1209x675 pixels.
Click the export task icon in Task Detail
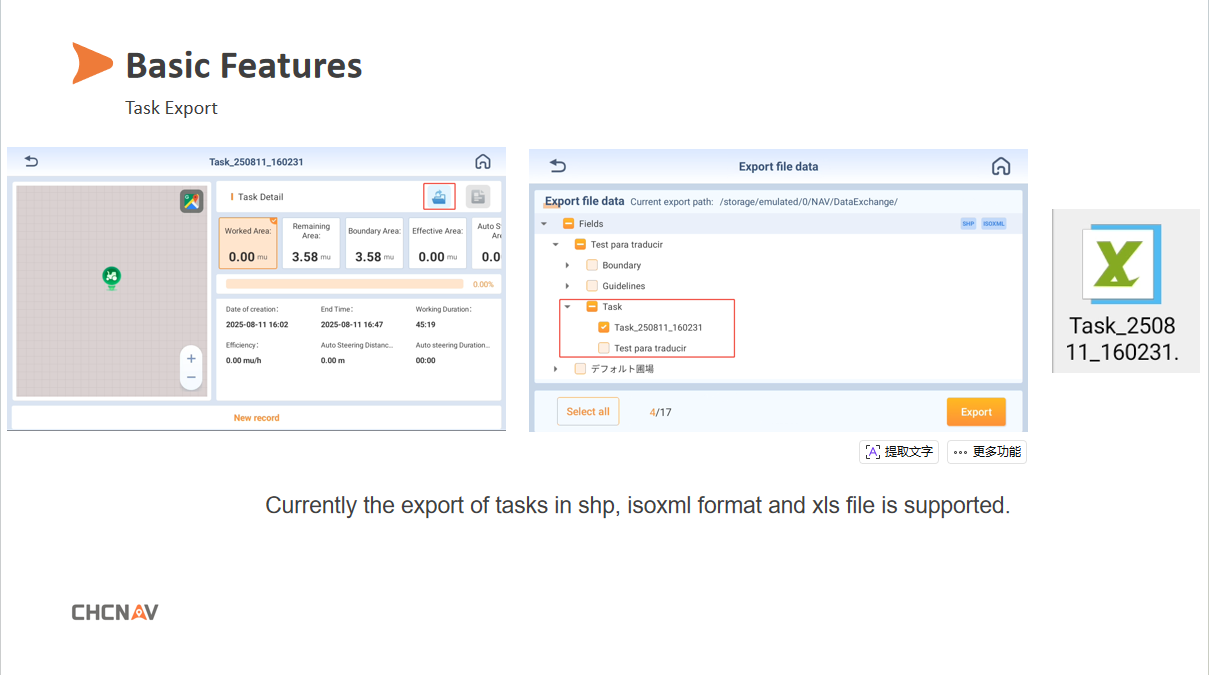(x=439, y=197)
